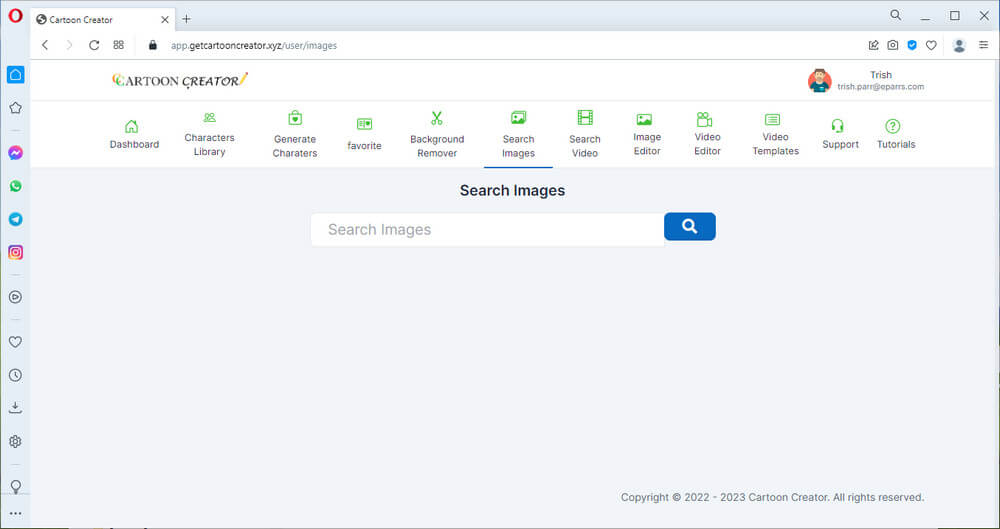Open downloads from the sidebar
Screen dimensions: 1000x529
click(x=15, y=408)
